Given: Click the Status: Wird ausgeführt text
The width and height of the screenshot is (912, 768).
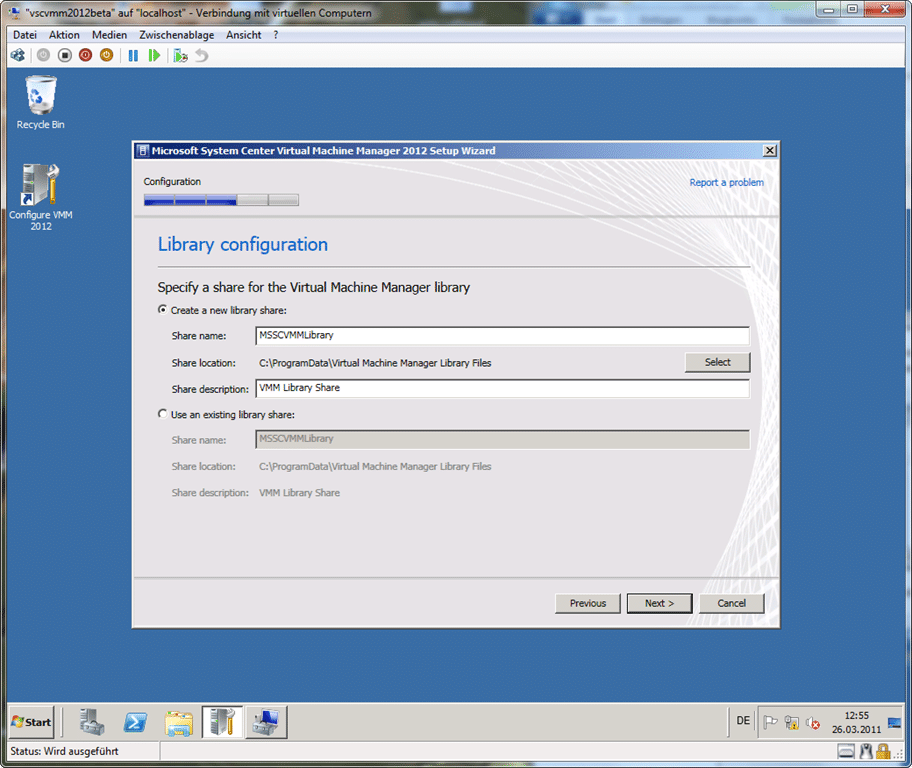Looking at the screenshot, I should pos(64,751).
